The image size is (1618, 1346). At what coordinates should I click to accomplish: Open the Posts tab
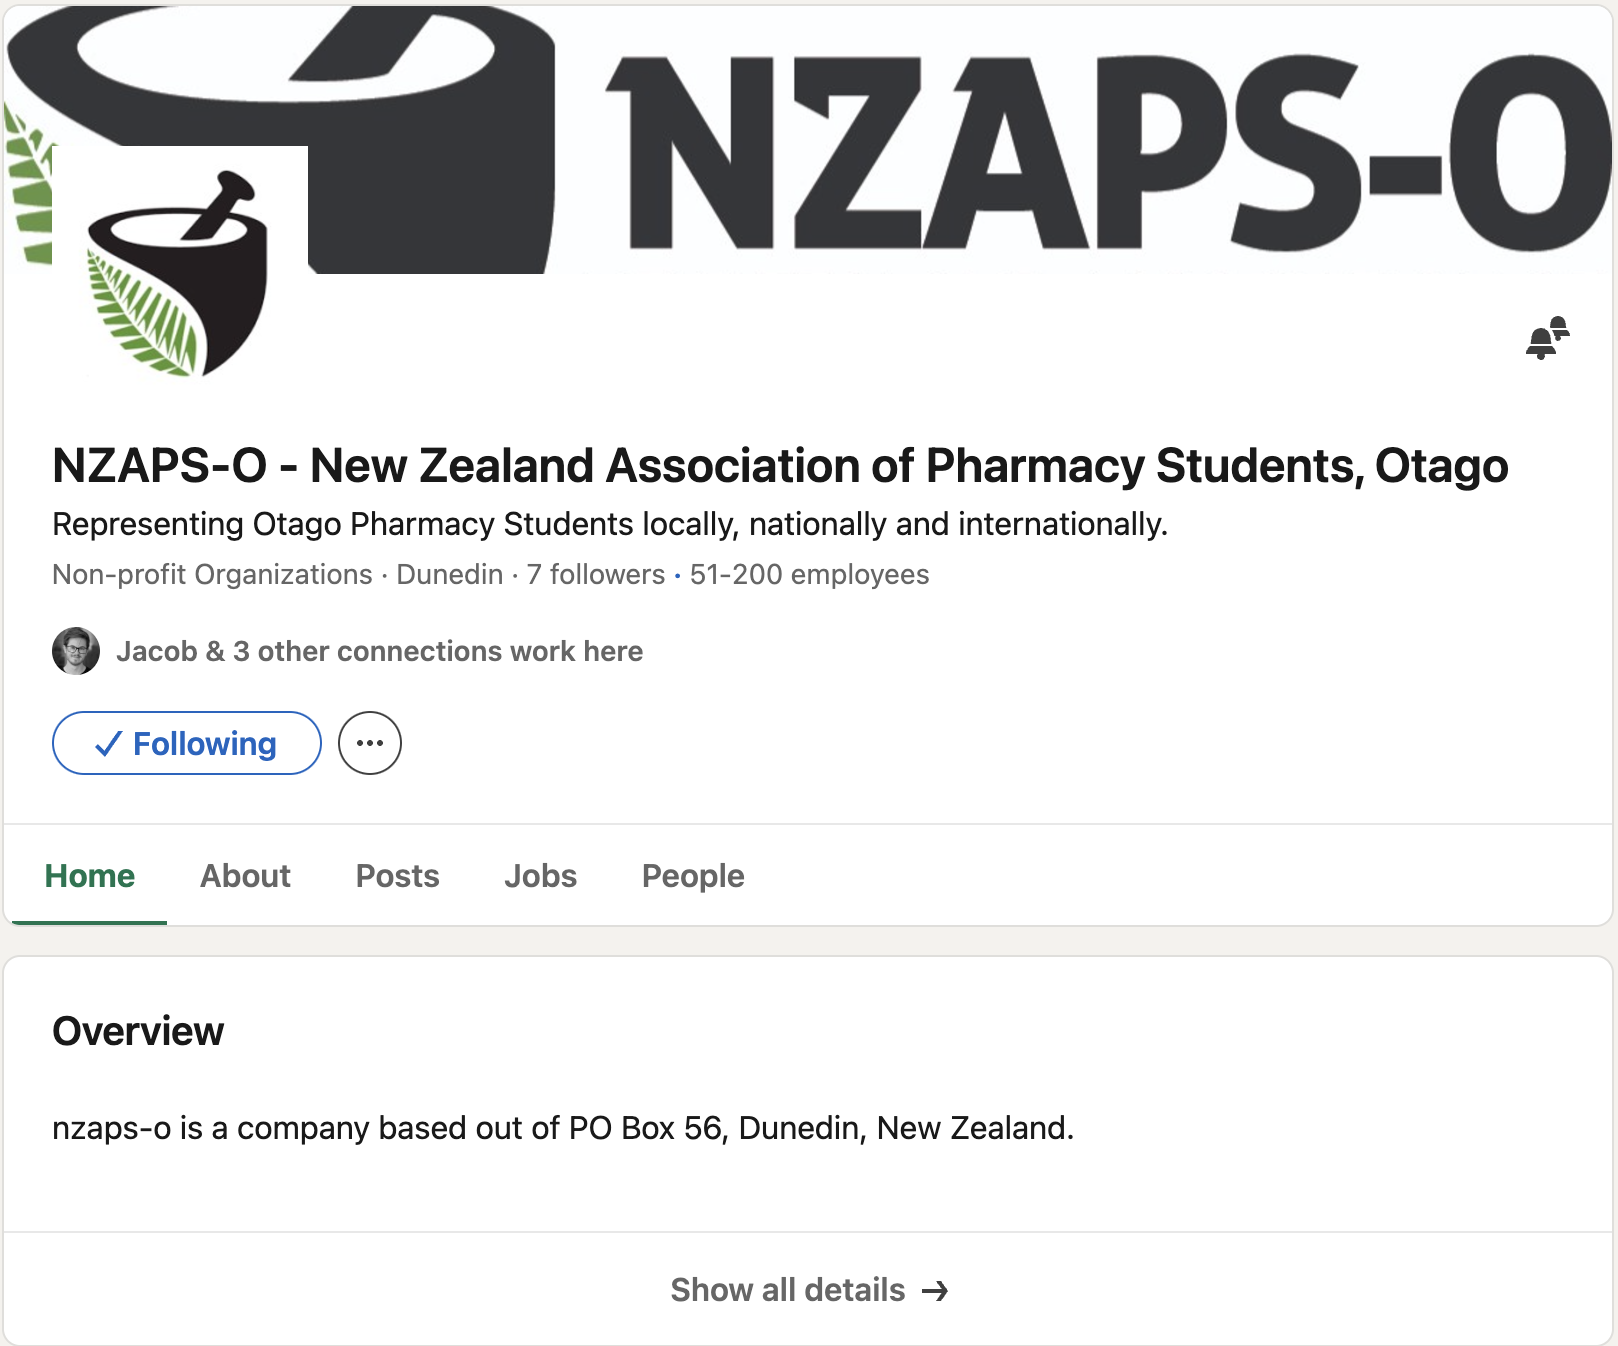pyautogui.click(x=397, y=876)
